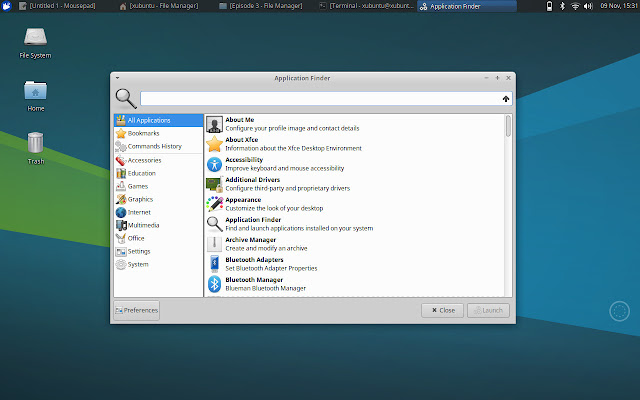
Task: Click the 'Games' category label
Action: [138, 186]
